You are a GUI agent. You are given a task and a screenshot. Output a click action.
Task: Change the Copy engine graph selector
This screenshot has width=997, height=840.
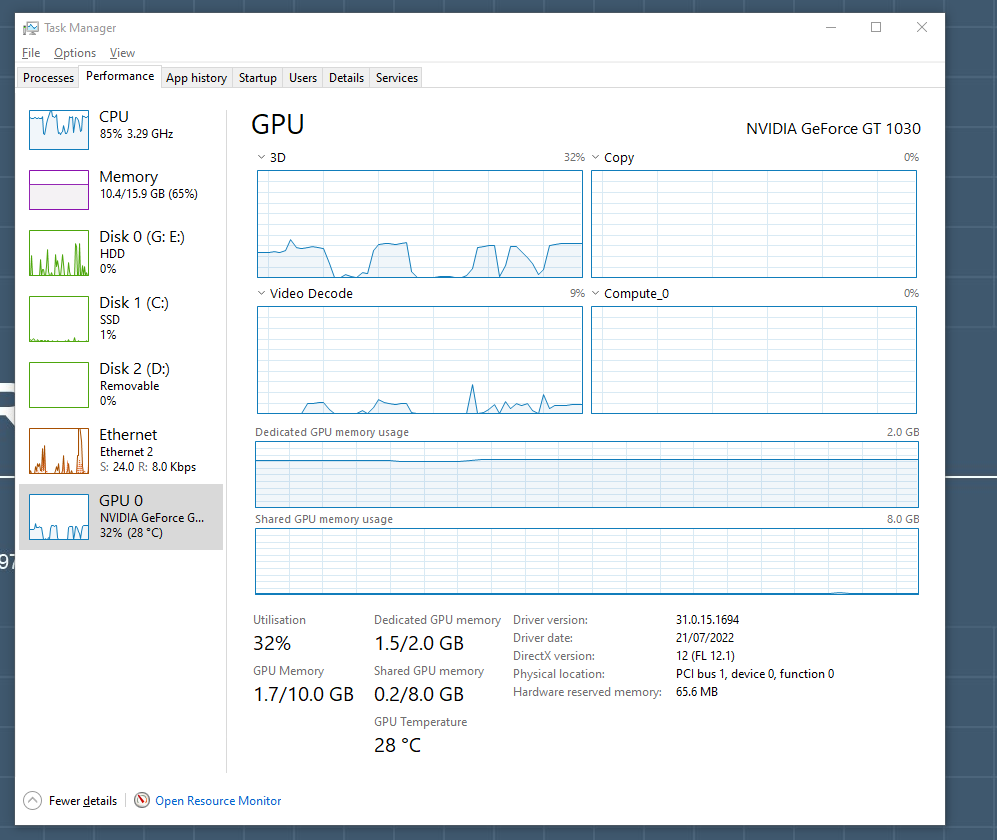coord(595,157)
